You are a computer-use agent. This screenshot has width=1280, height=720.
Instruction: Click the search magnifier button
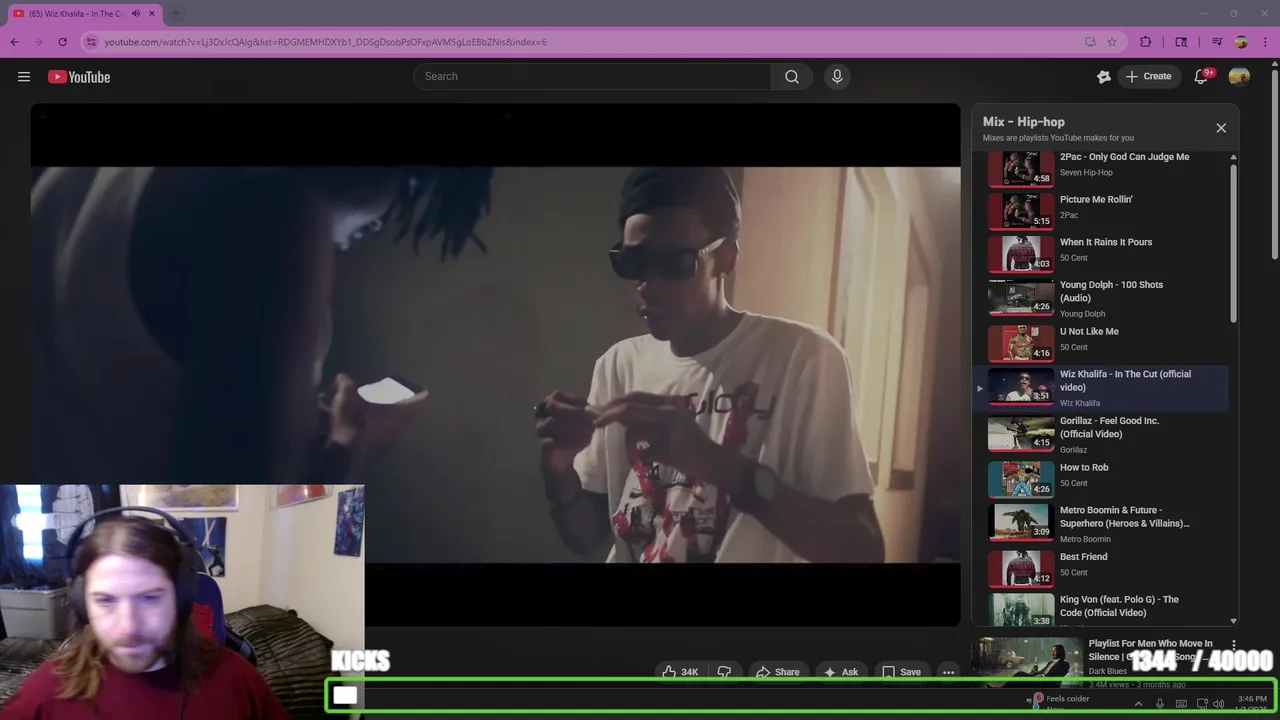pos(792,77)
